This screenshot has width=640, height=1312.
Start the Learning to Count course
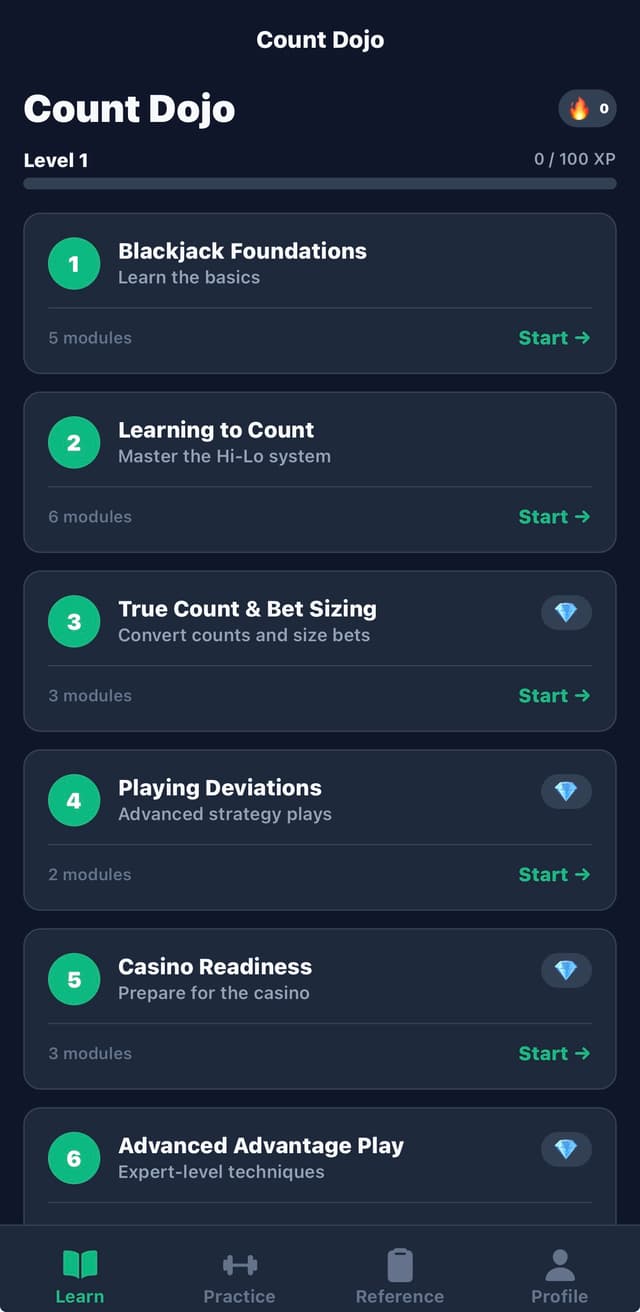click(x=554, y=517)
